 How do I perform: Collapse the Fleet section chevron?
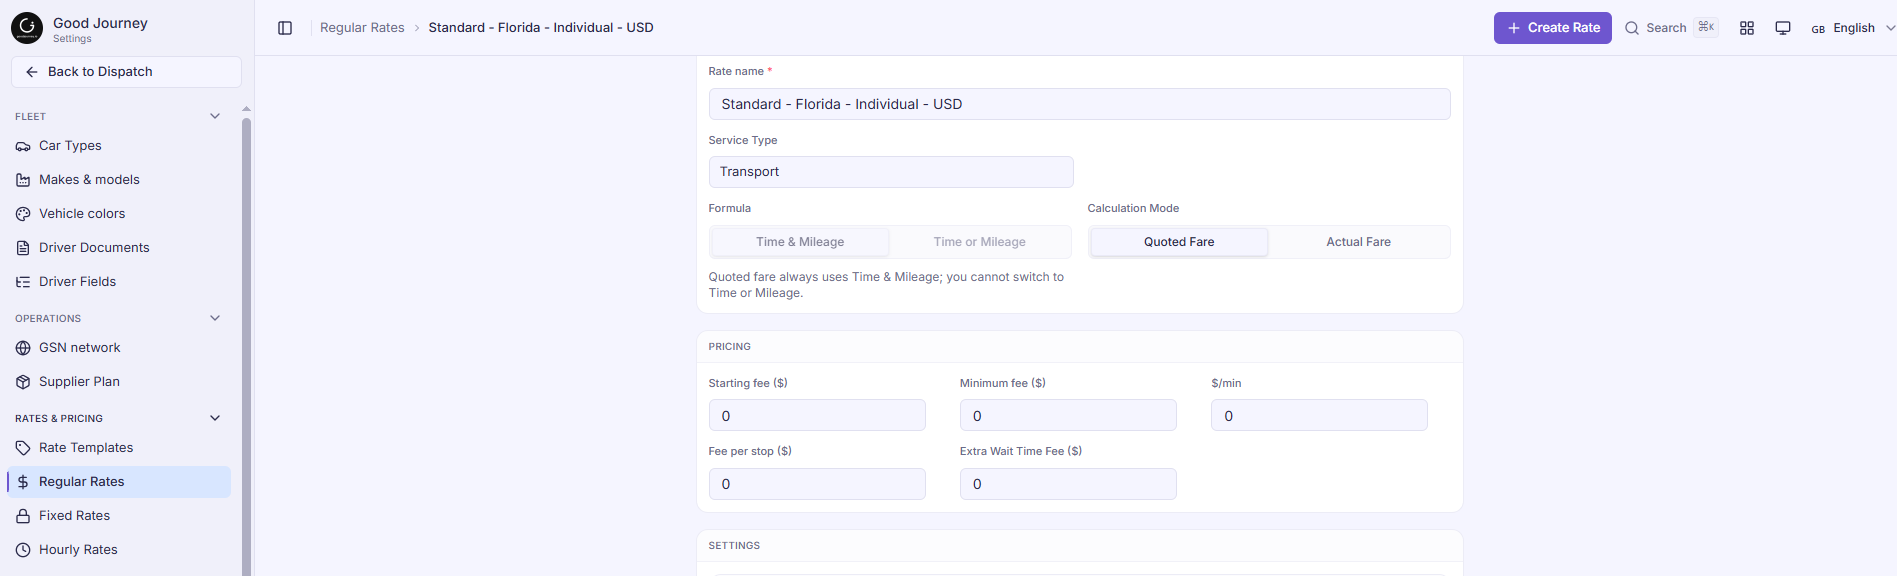coord(215,116)
